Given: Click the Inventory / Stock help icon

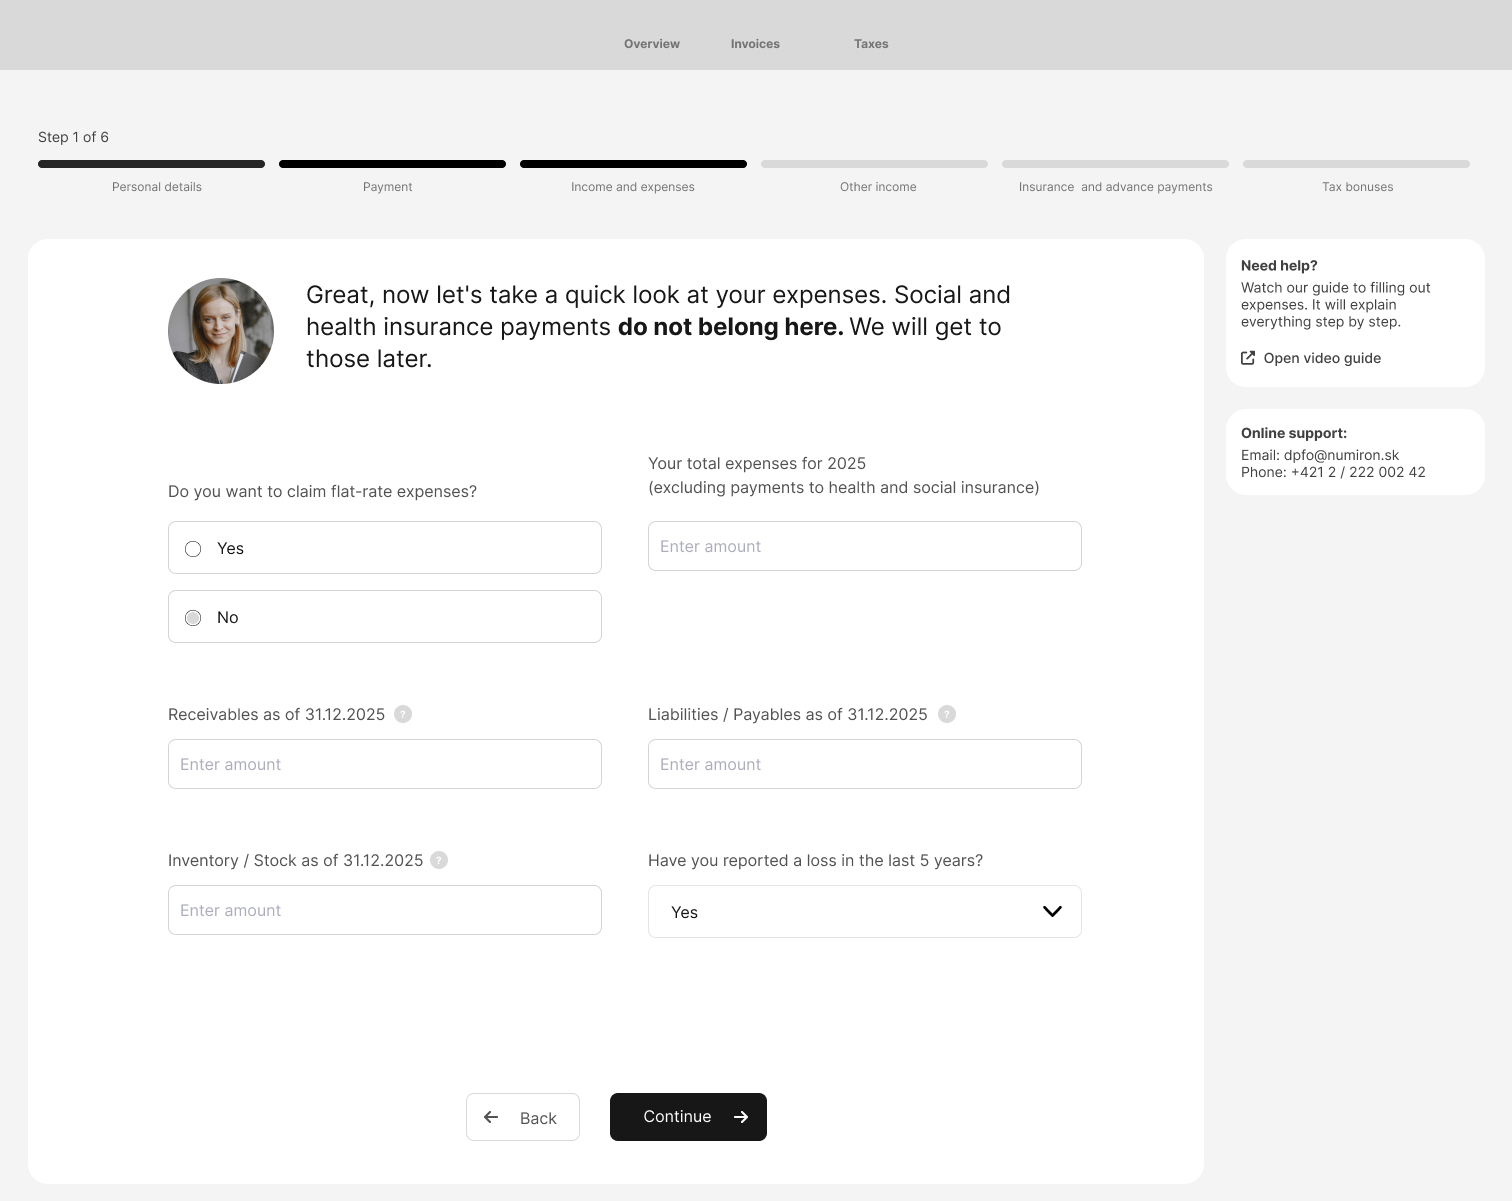Looking at the screenshot, I should tap(439, 860).
